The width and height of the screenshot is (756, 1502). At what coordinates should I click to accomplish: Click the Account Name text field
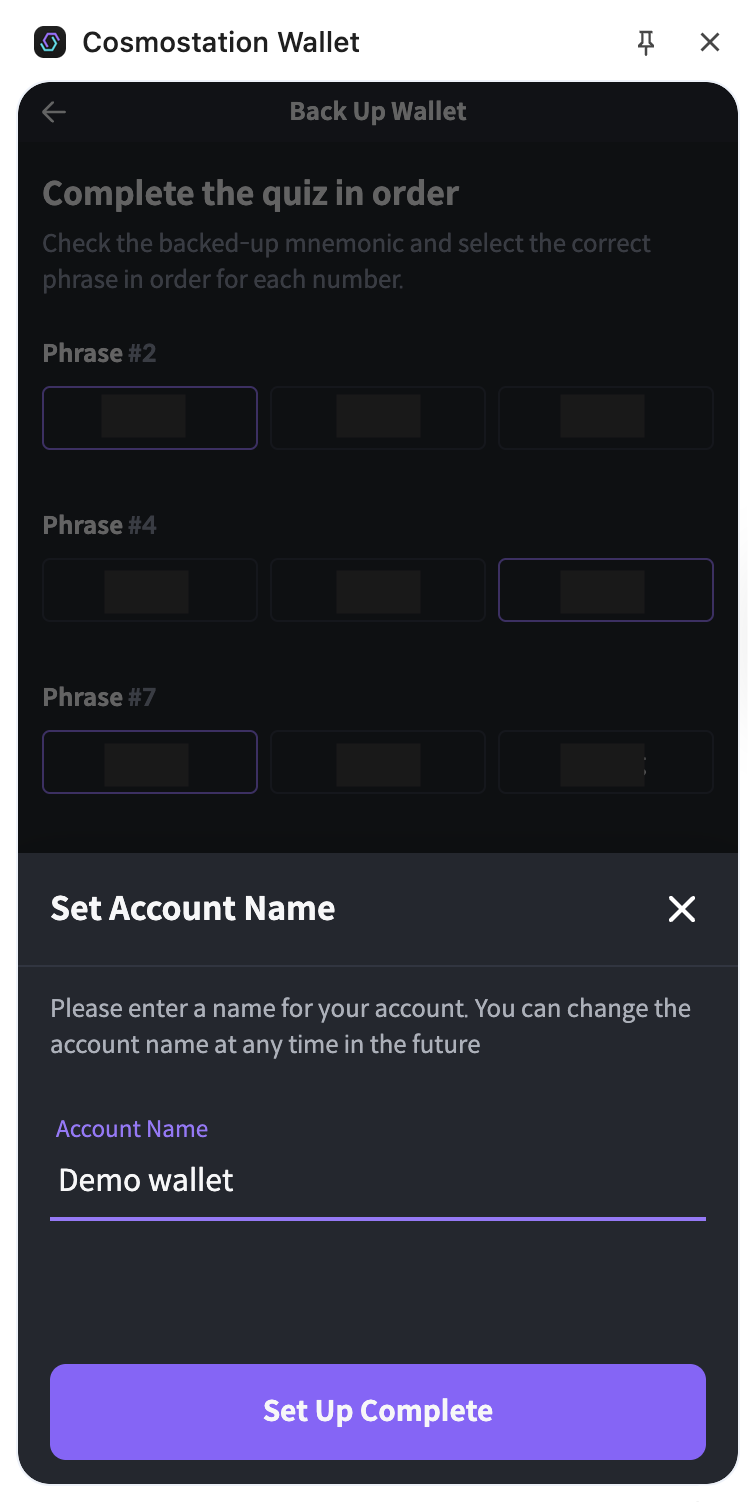point(378,1181)
